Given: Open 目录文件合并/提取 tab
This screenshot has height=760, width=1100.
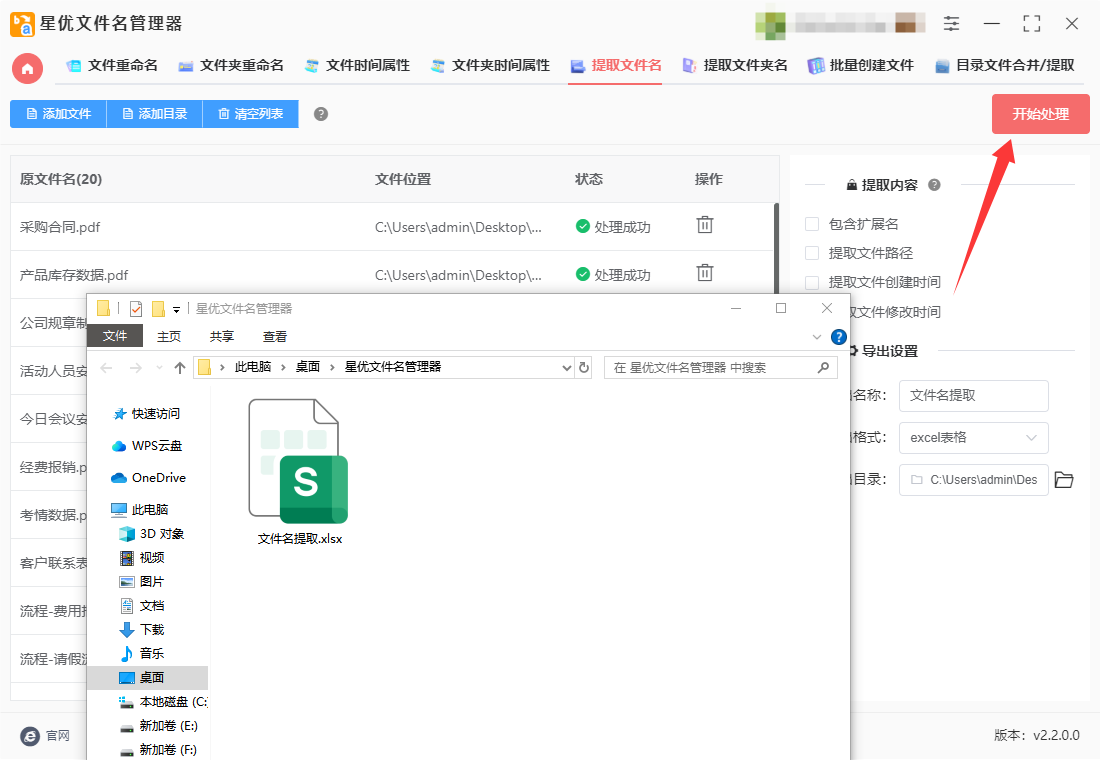Looking at the screenshot, I should [1005, 65].
